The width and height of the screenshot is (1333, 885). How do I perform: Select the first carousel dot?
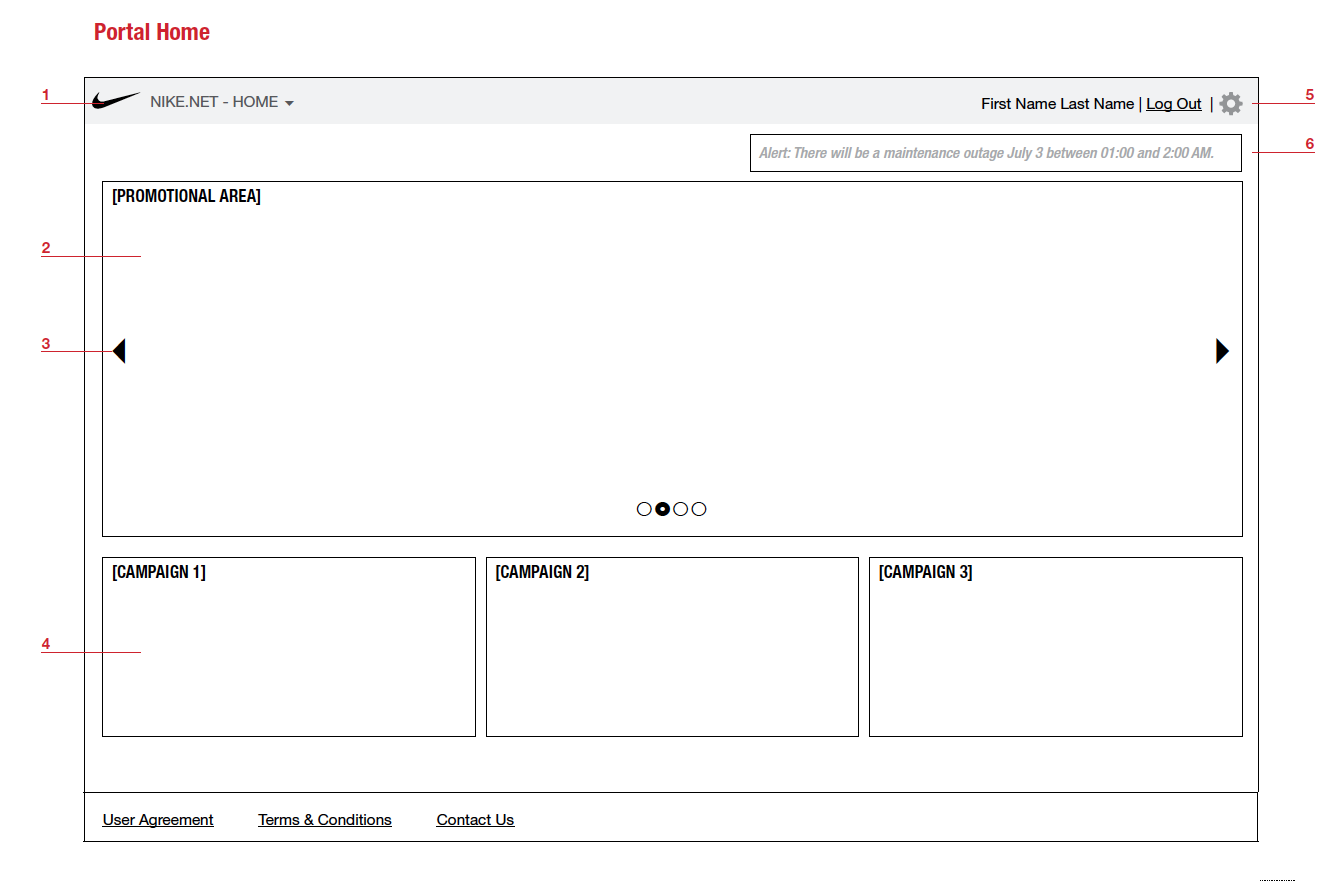[x=644, y=509]
